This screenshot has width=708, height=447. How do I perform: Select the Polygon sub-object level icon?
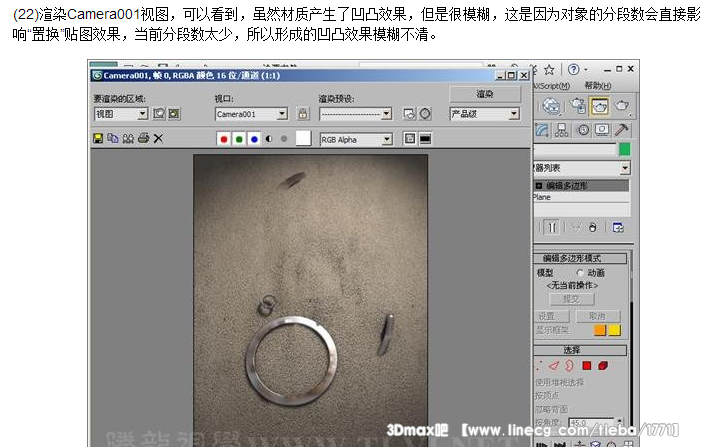587,365
